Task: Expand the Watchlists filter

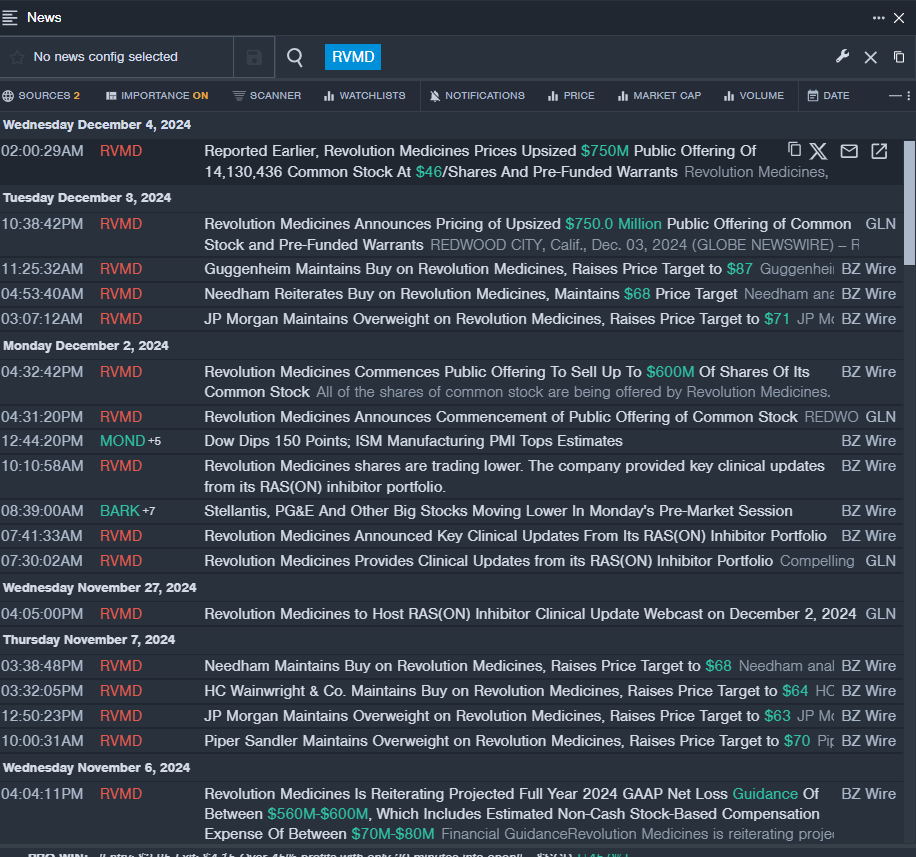Action: 364,96
